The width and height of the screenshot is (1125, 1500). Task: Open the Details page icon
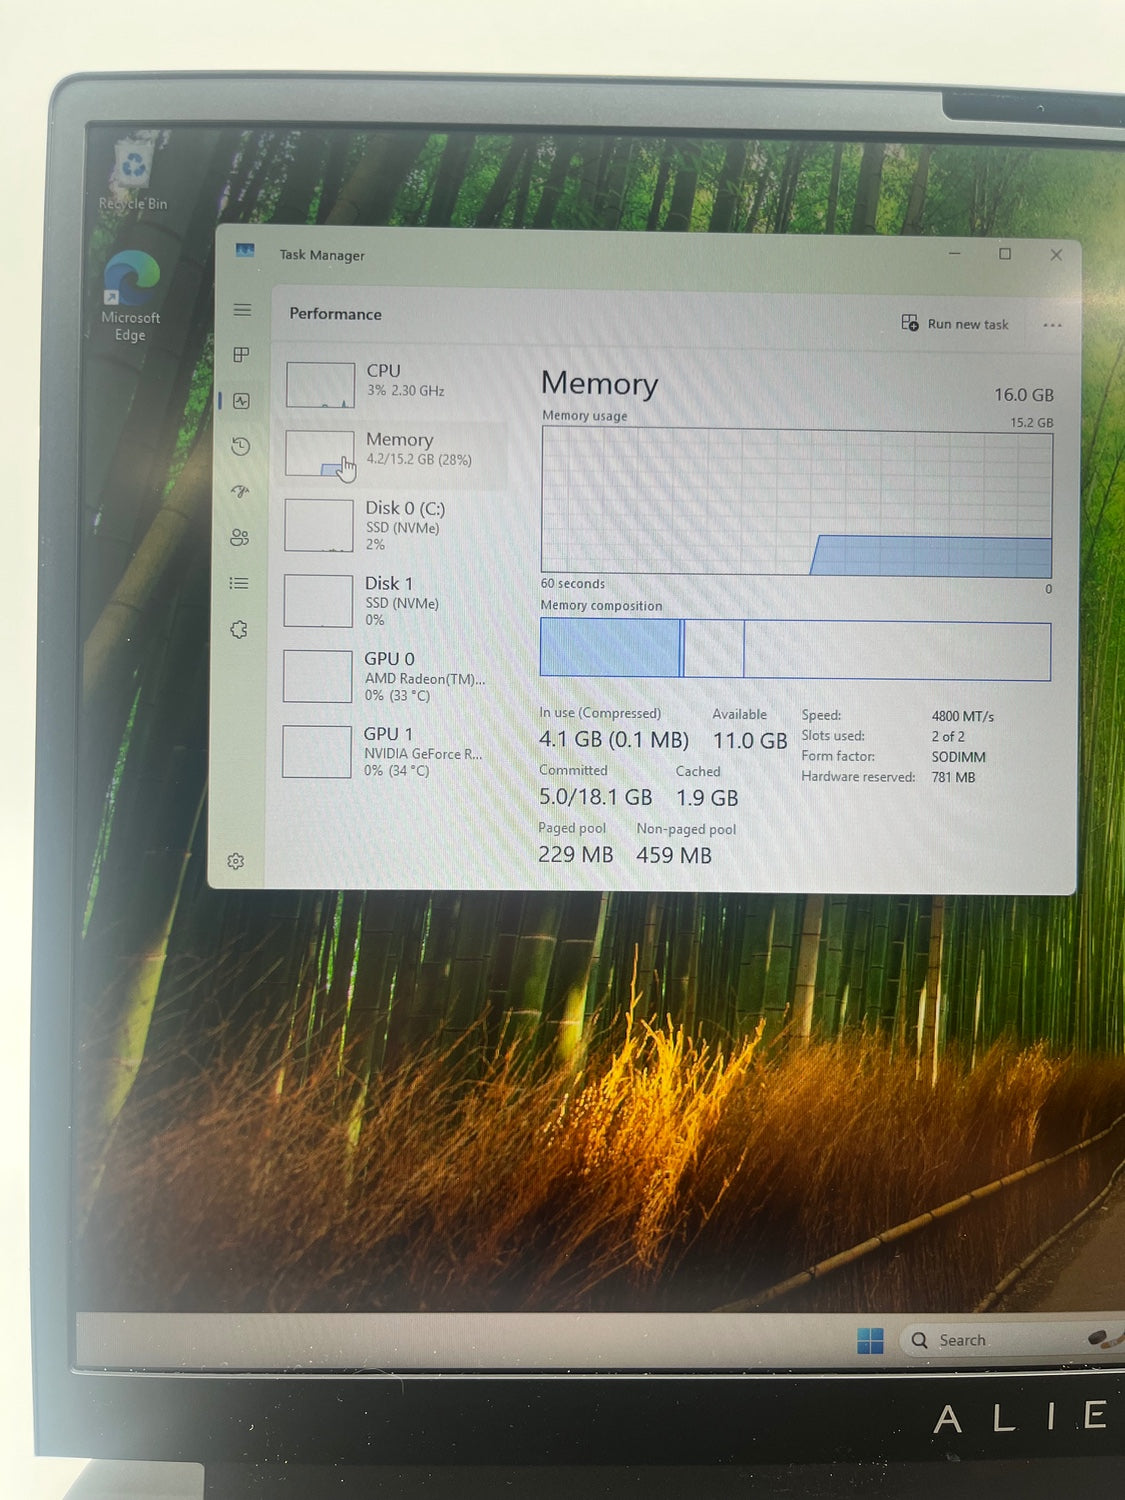pyautogui.click(x=239, y=583)
